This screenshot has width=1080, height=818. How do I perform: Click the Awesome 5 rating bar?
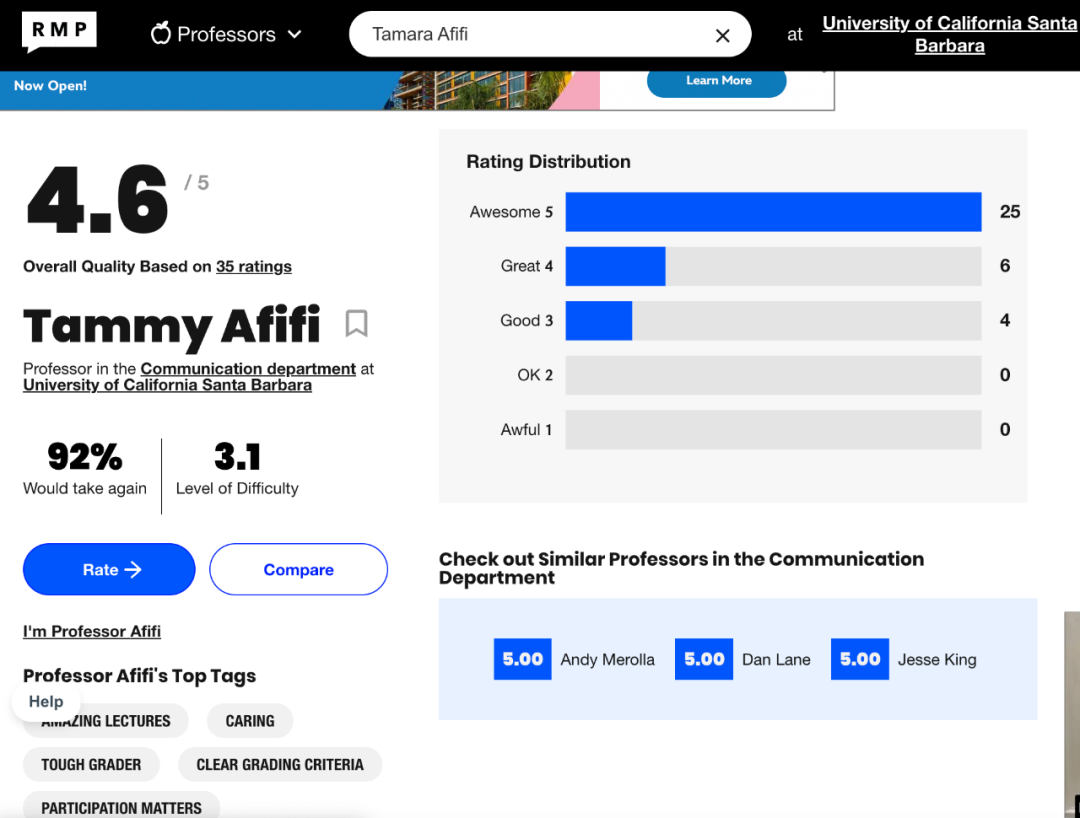[x=773, y=212]
